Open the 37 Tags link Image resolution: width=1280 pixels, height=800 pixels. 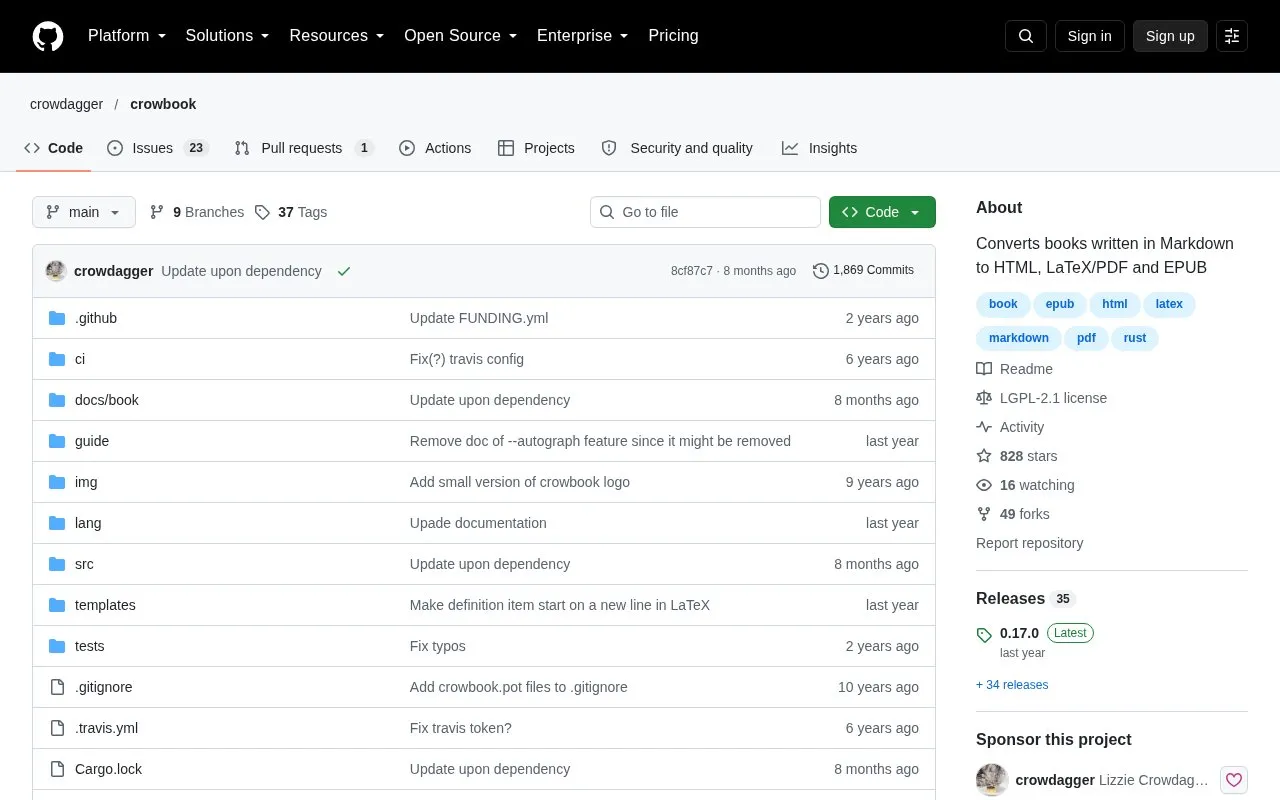pos(291,212)
